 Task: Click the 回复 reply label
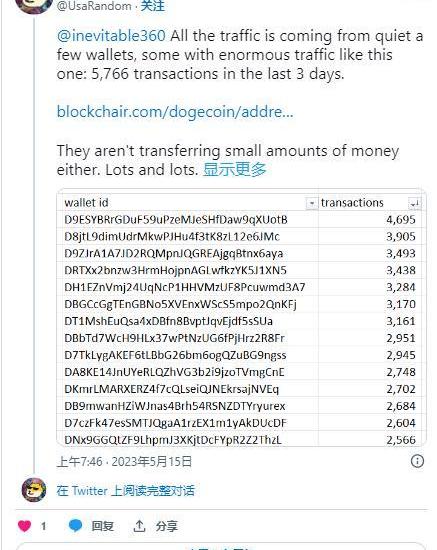[x=102, y=526]
